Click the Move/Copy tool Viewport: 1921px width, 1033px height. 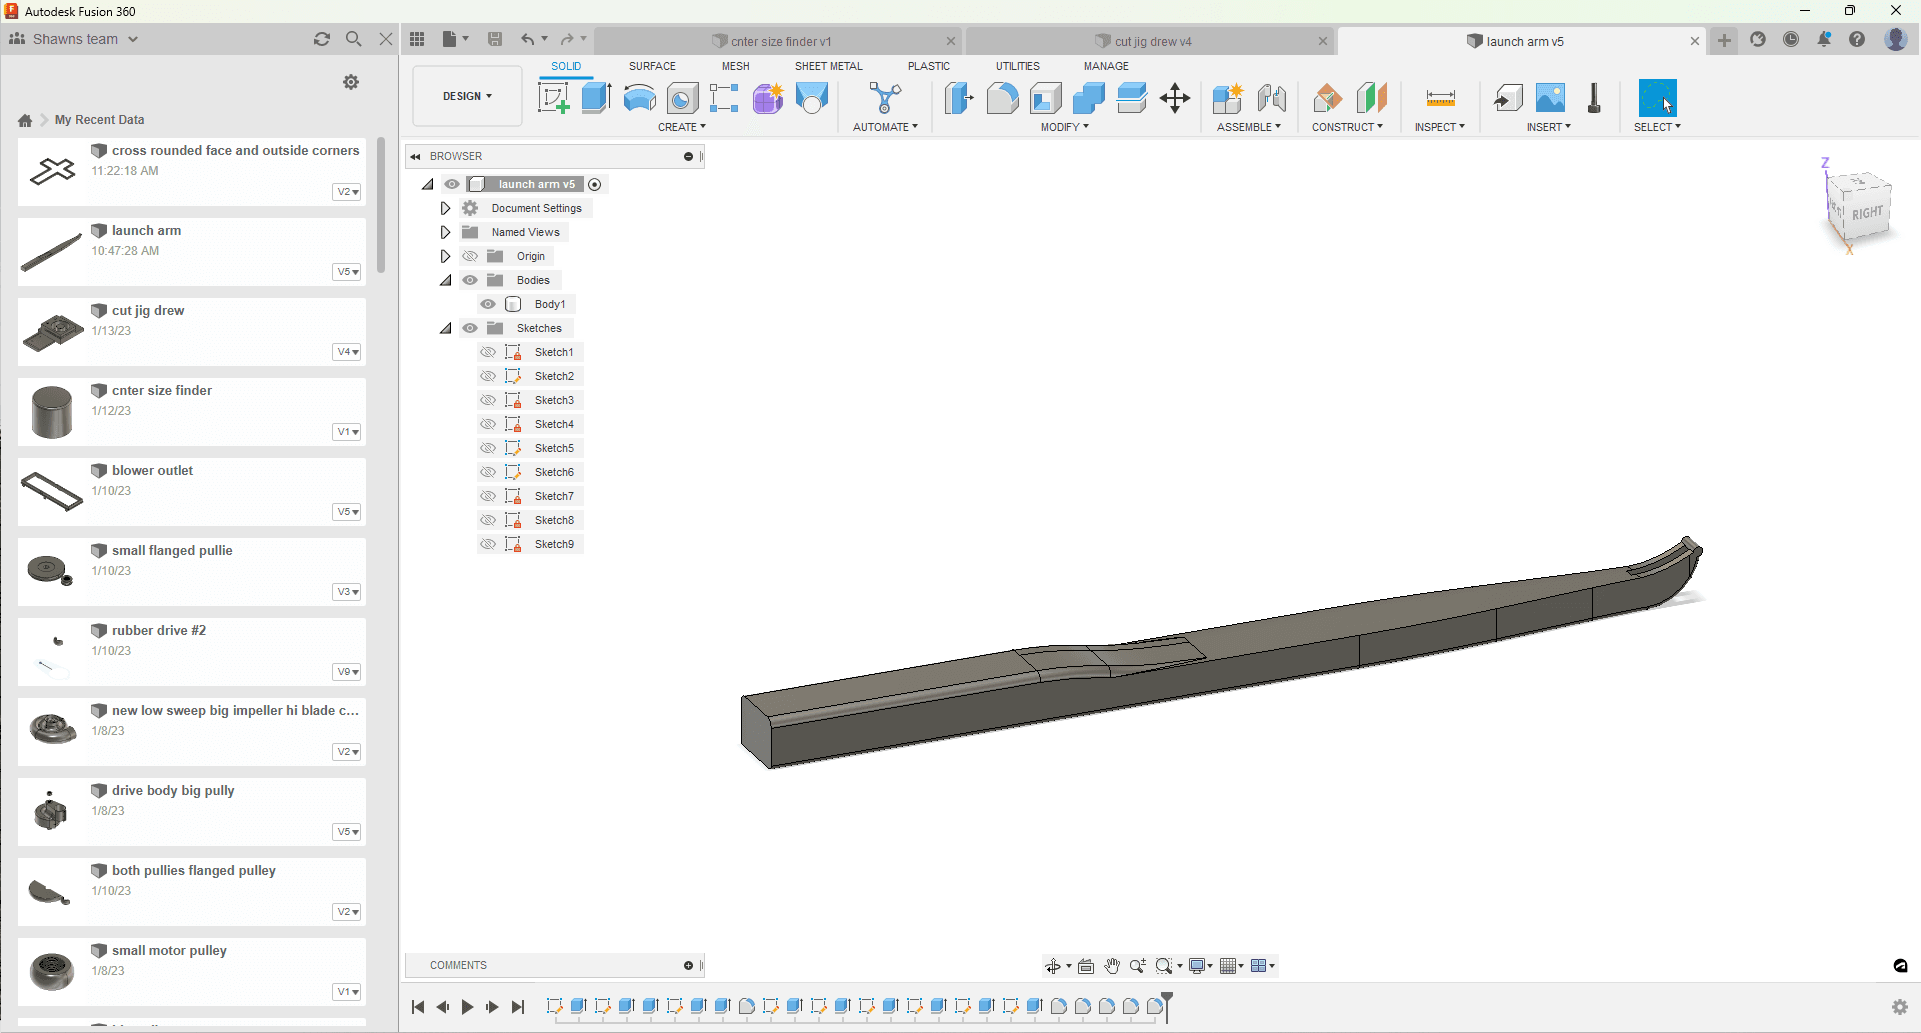coord(1175,98)
